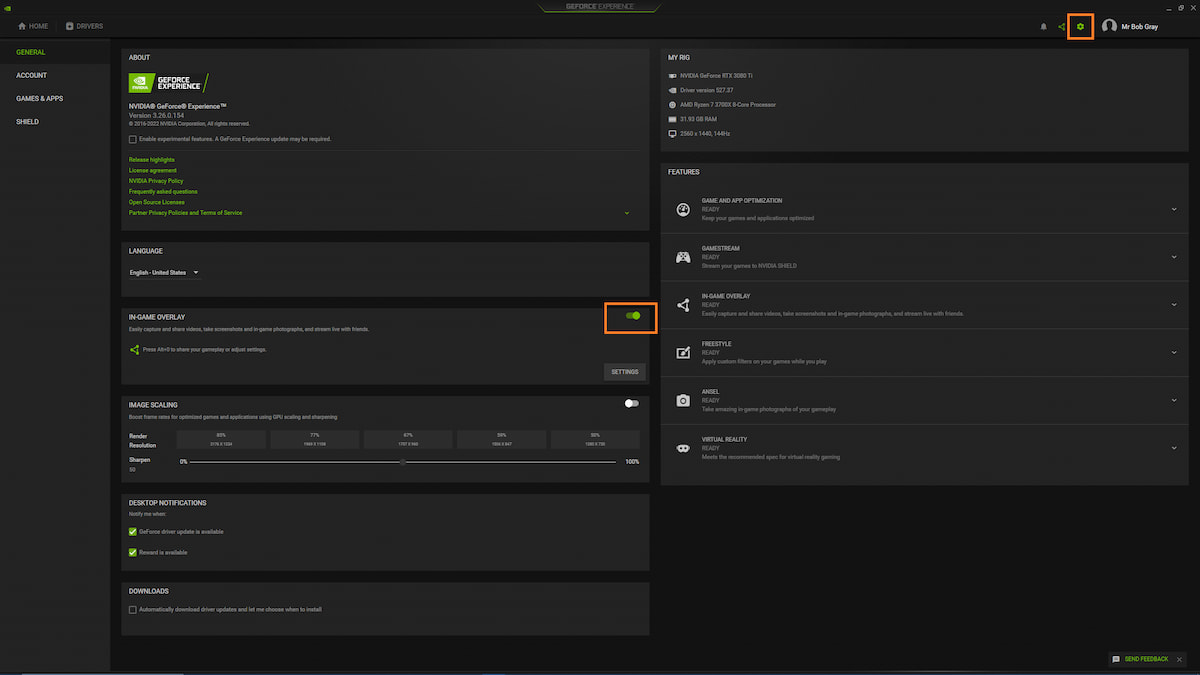
Task: Click the notifications bell icon
Action: (x=1044, y=26)
